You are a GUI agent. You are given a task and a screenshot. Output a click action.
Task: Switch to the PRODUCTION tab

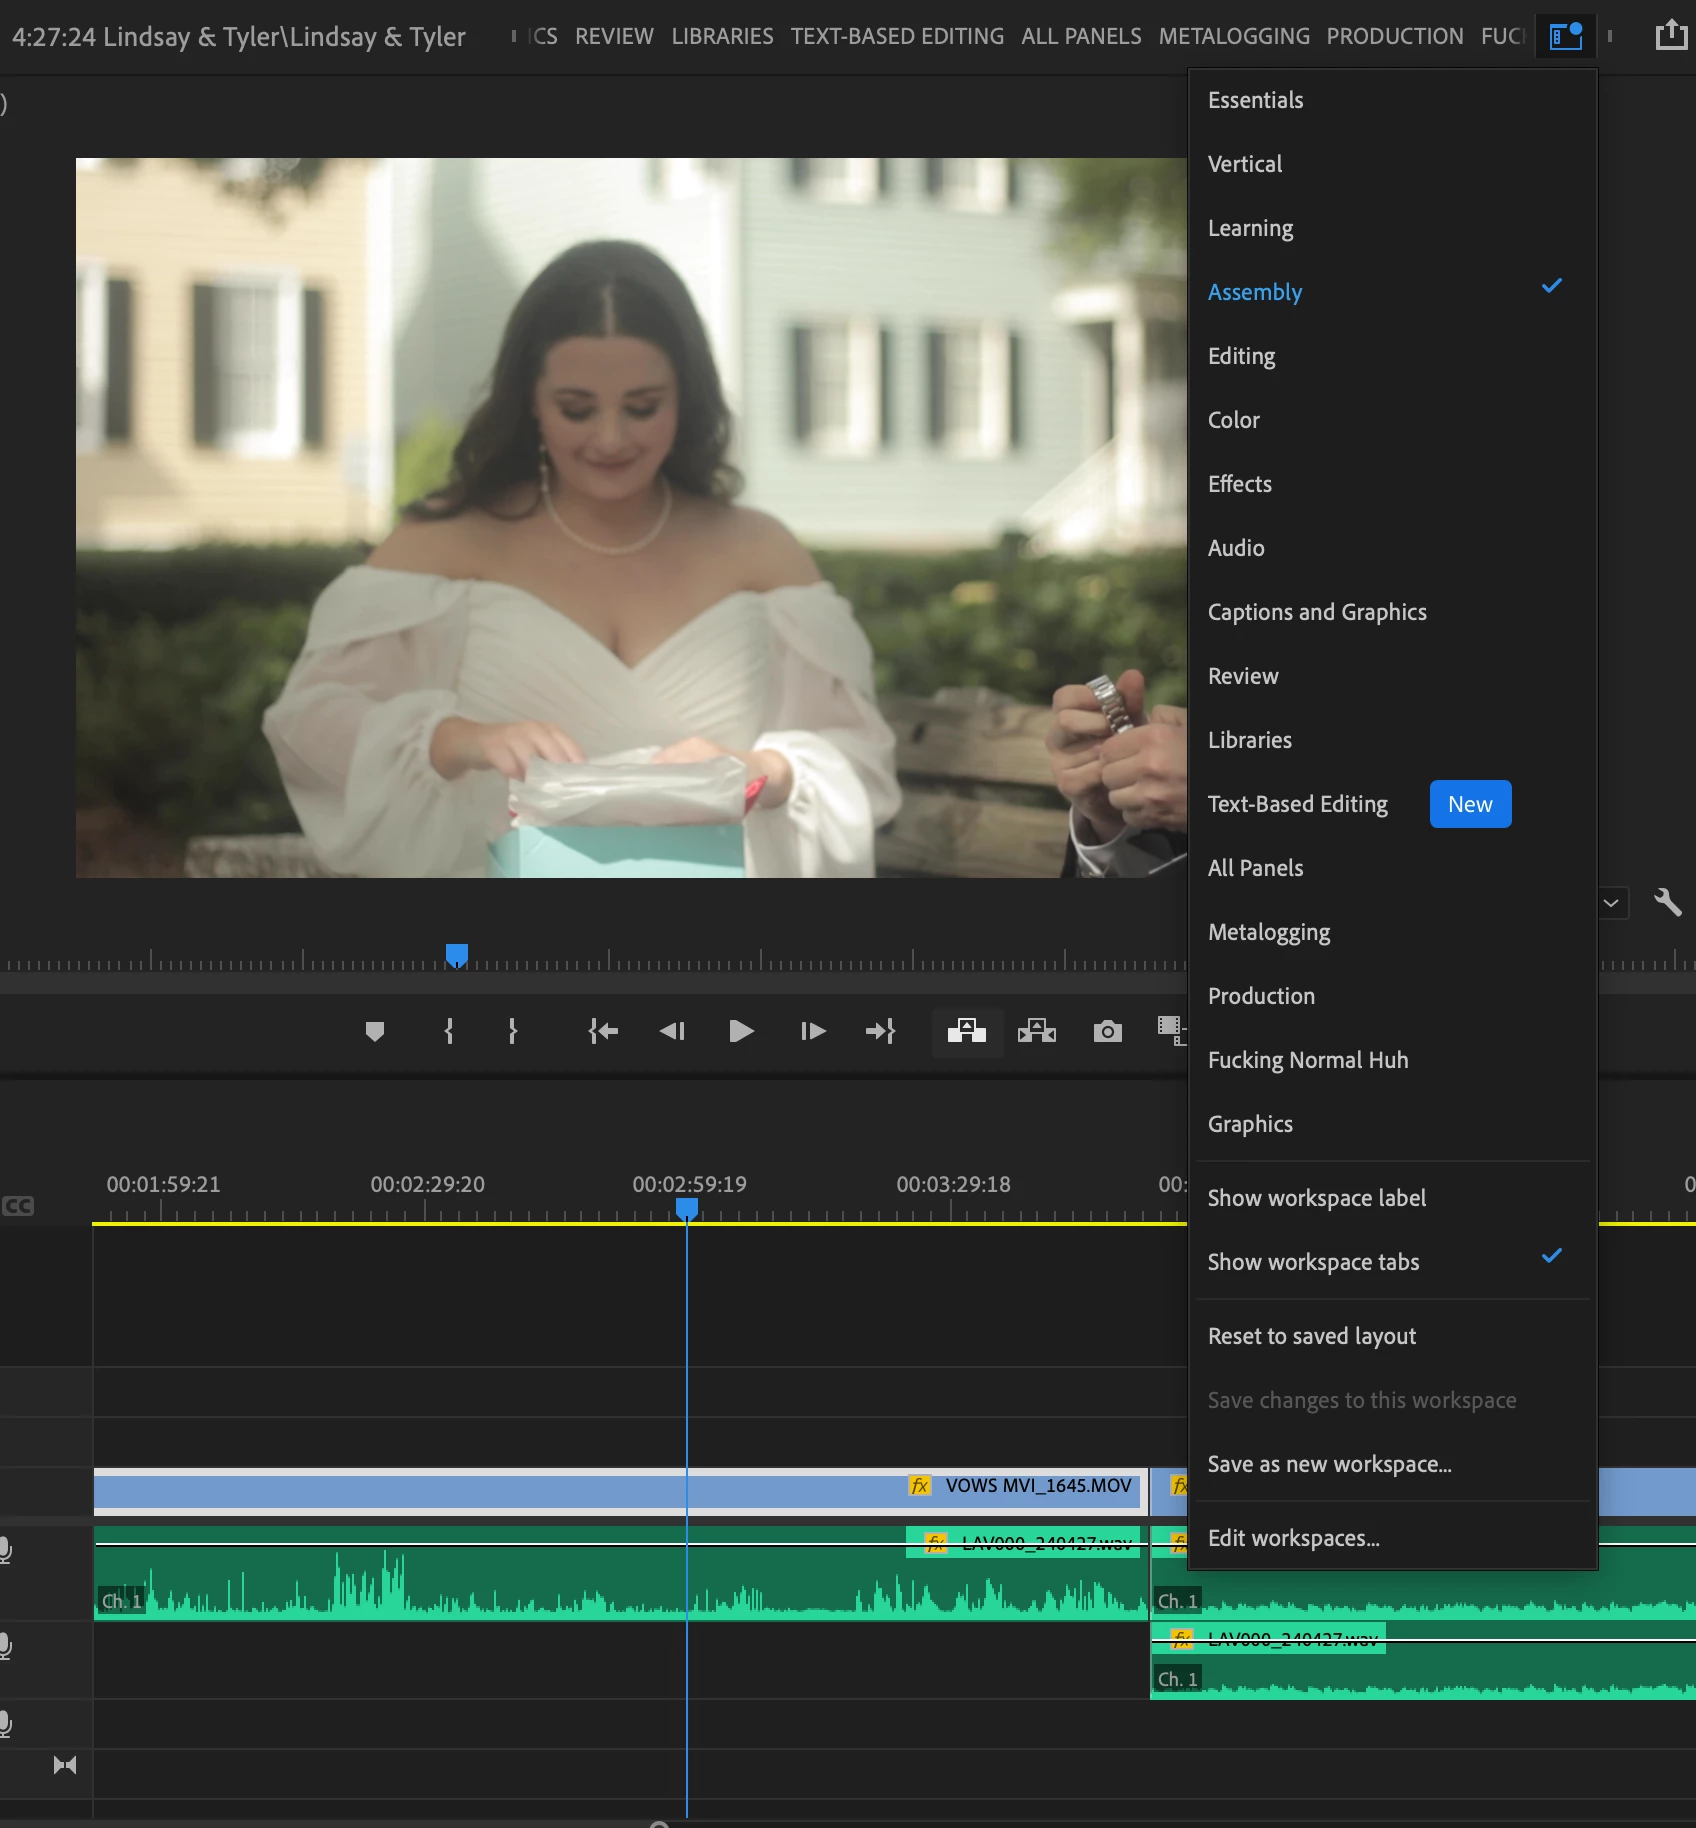(x=1394, y=36)
